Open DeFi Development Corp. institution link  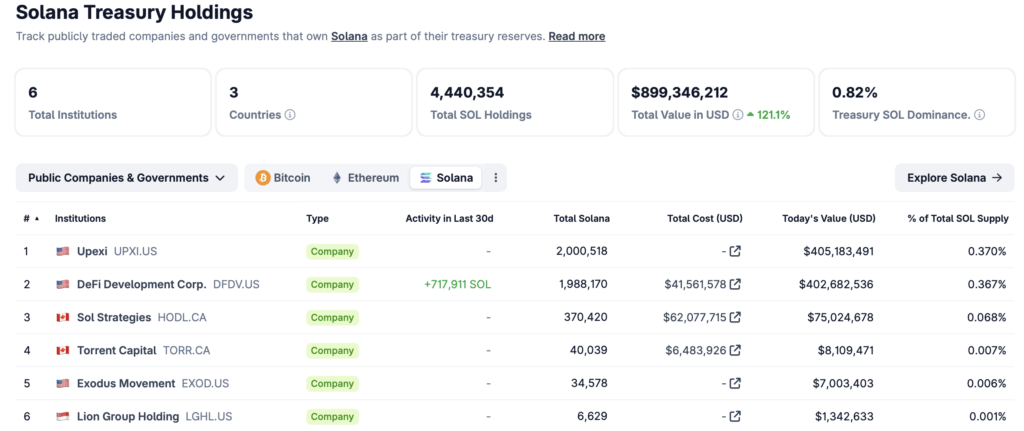point(142,284)
